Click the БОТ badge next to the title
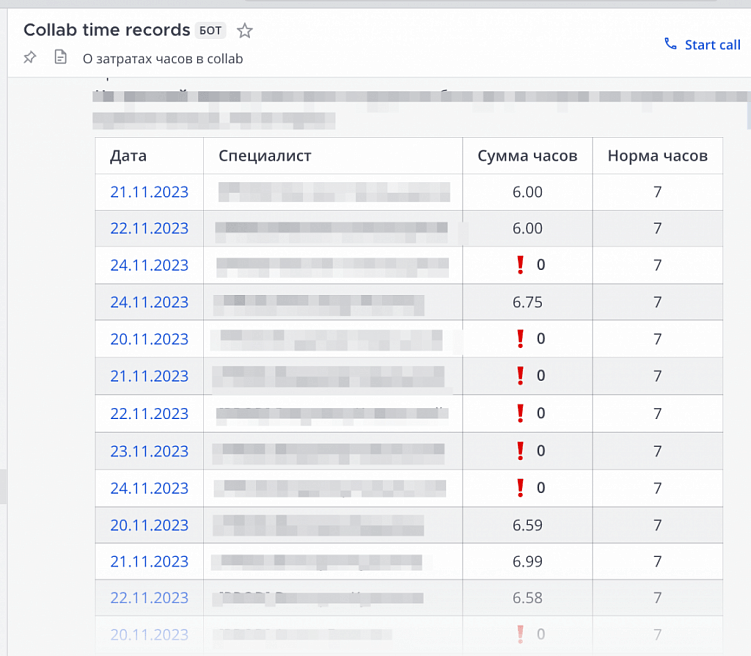 (210, 31)
